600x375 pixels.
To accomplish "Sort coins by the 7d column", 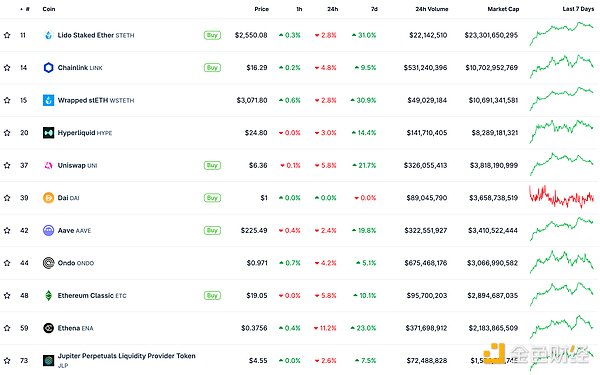I will (x=374, y=9).
